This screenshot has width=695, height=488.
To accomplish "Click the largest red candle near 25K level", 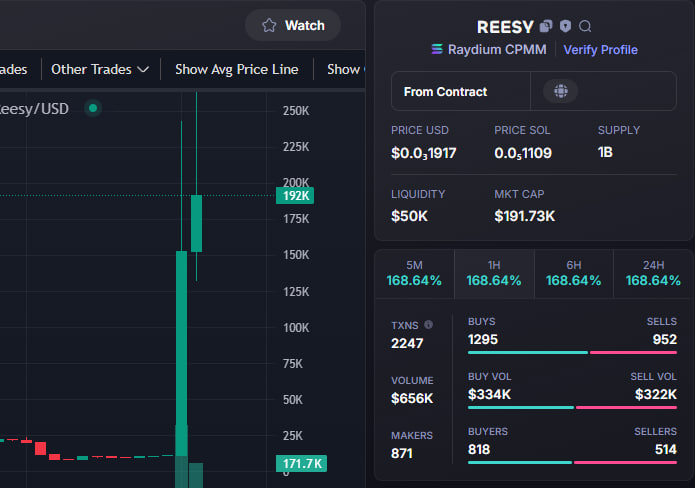I will (x=40, y=448).
